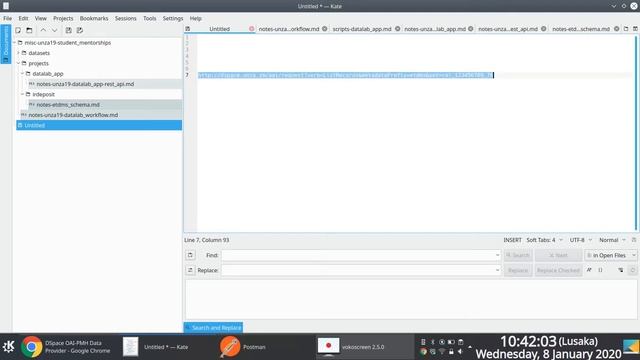Viewport: 640px width, 360px height.
Task: Open the Normal syntax mode dropdown
Action: [x=612, y=240]
